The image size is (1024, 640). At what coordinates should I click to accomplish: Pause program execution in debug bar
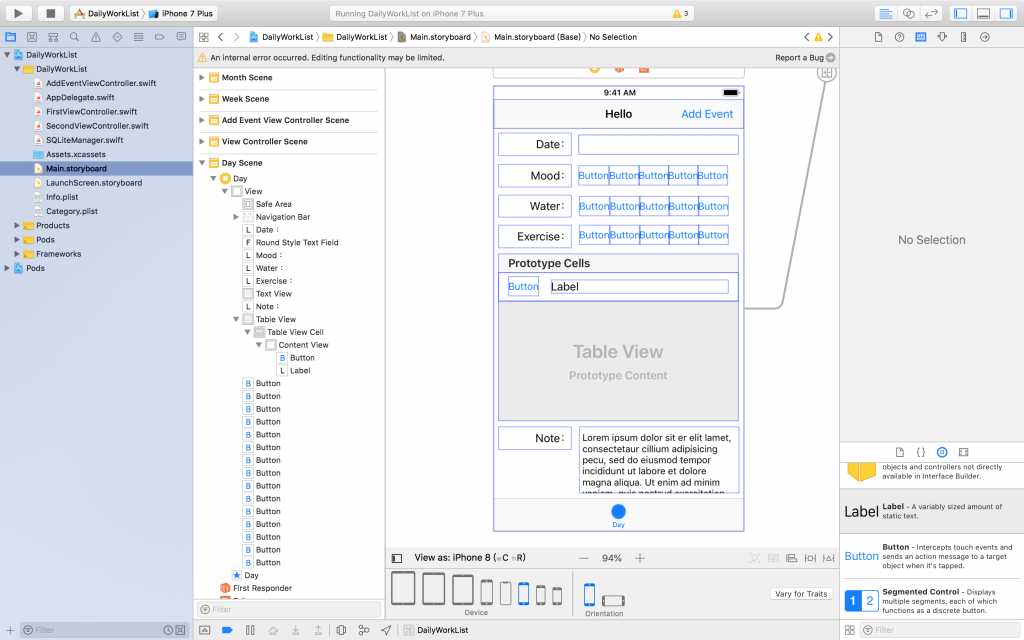pyautogui.click(x=250, y=630)
